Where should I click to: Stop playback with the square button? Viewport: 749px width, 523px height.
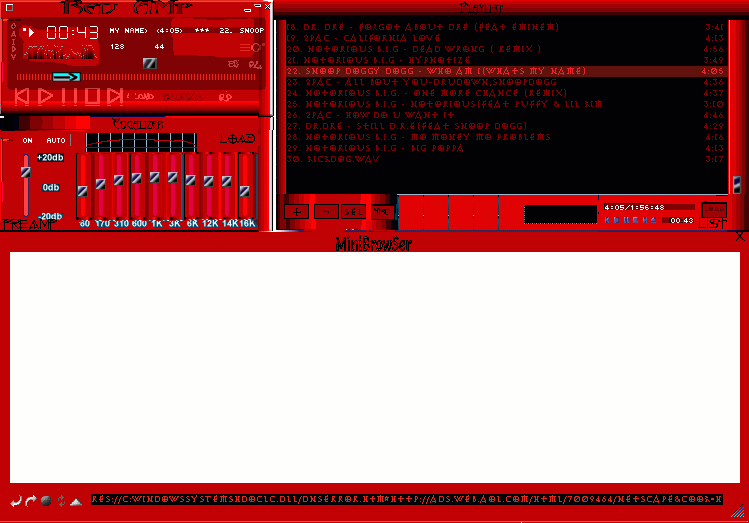(x=92, y=96)
